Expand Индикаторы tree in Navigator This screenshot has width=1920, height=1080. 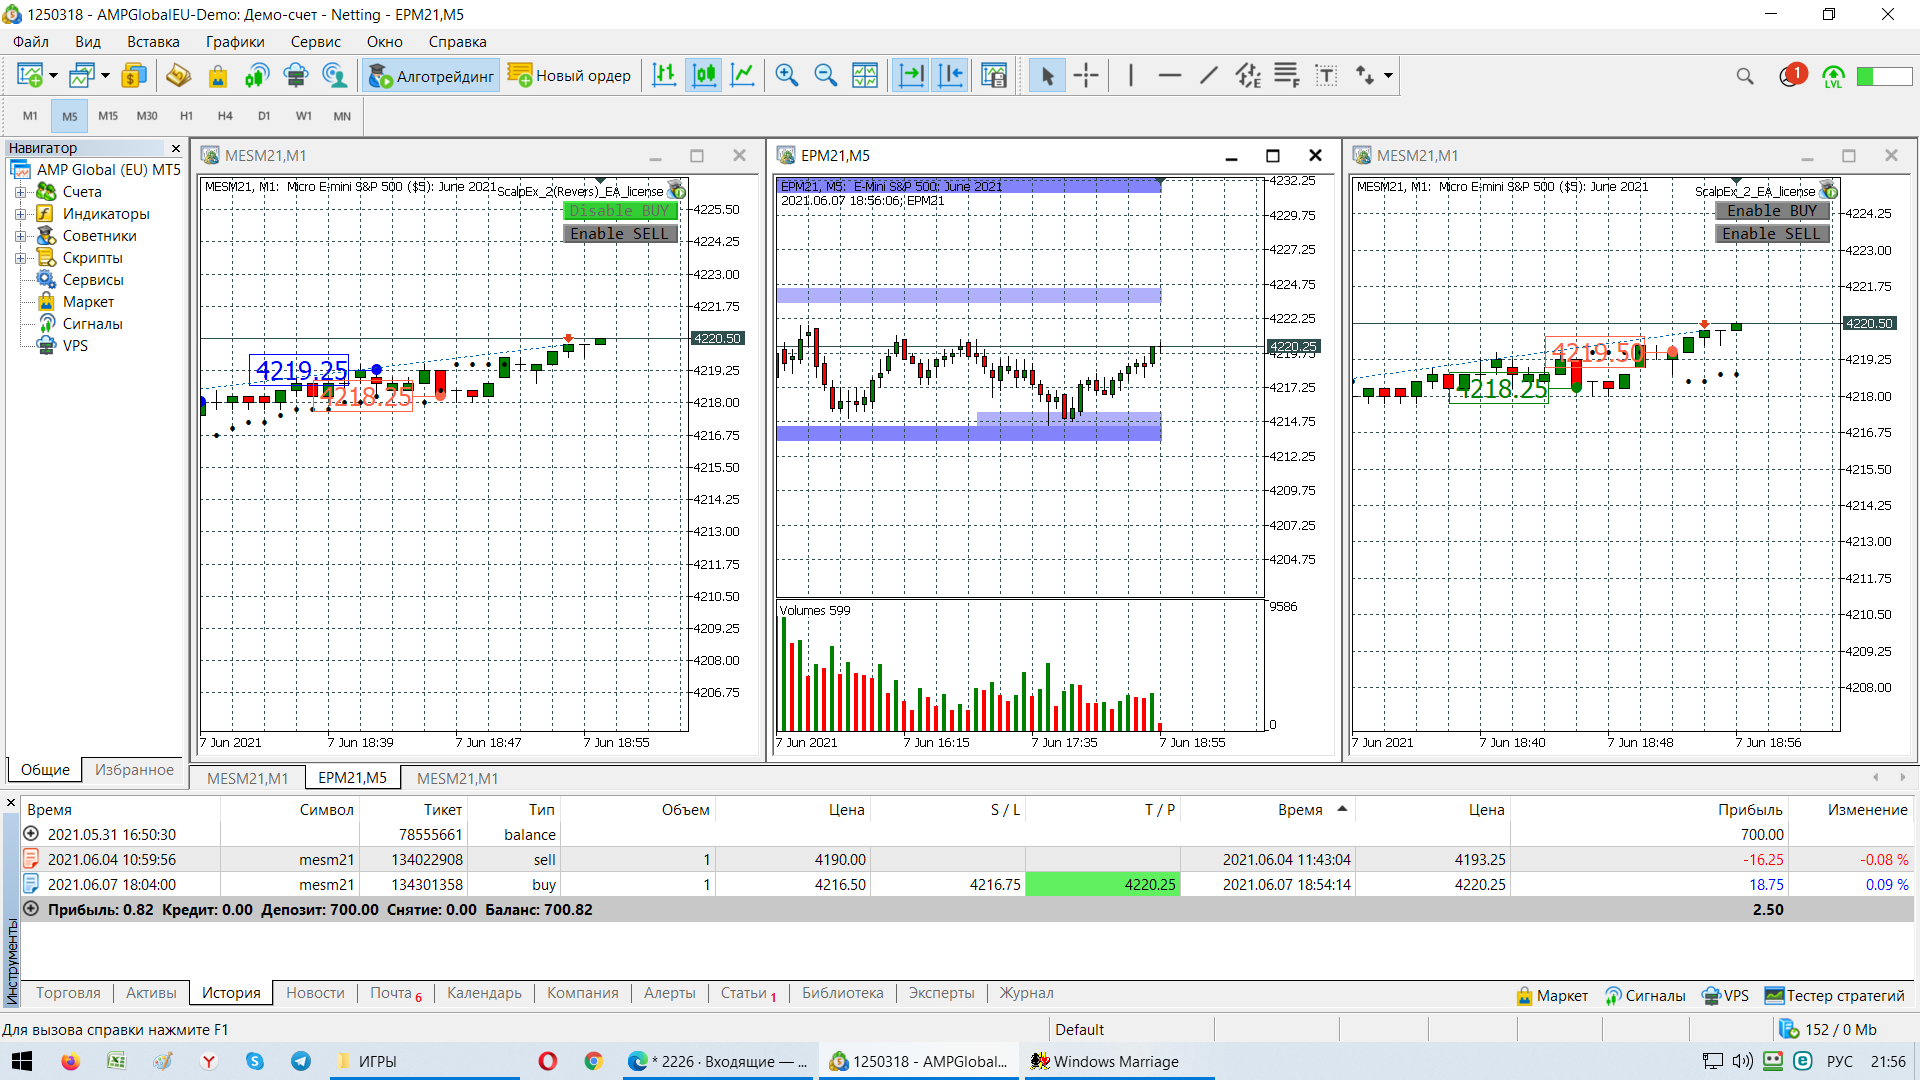point(20,214)
